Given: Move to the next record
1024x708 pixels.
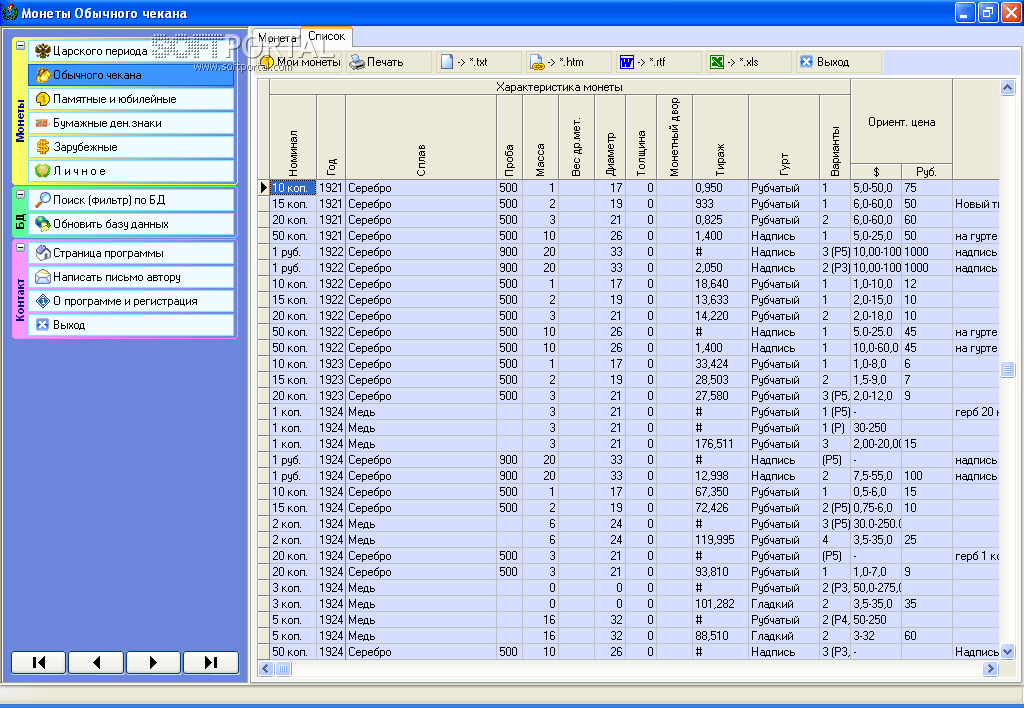Looking at the screenshot, I should [153, 662].
